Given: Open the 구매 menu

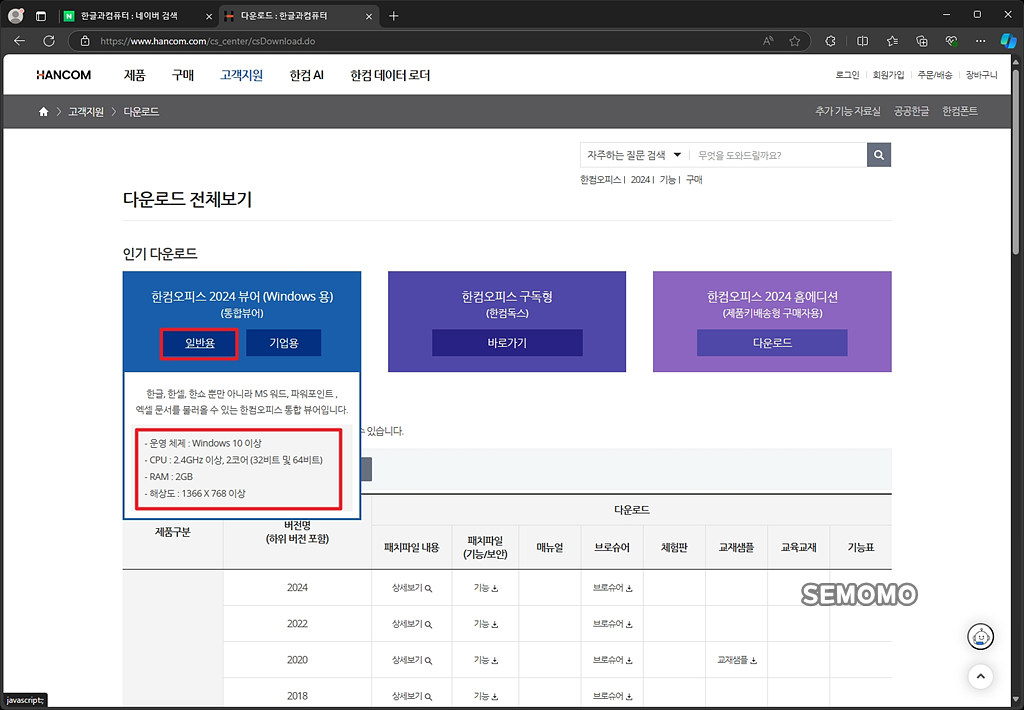Looking at the screenshot, I should coord(183,75).
